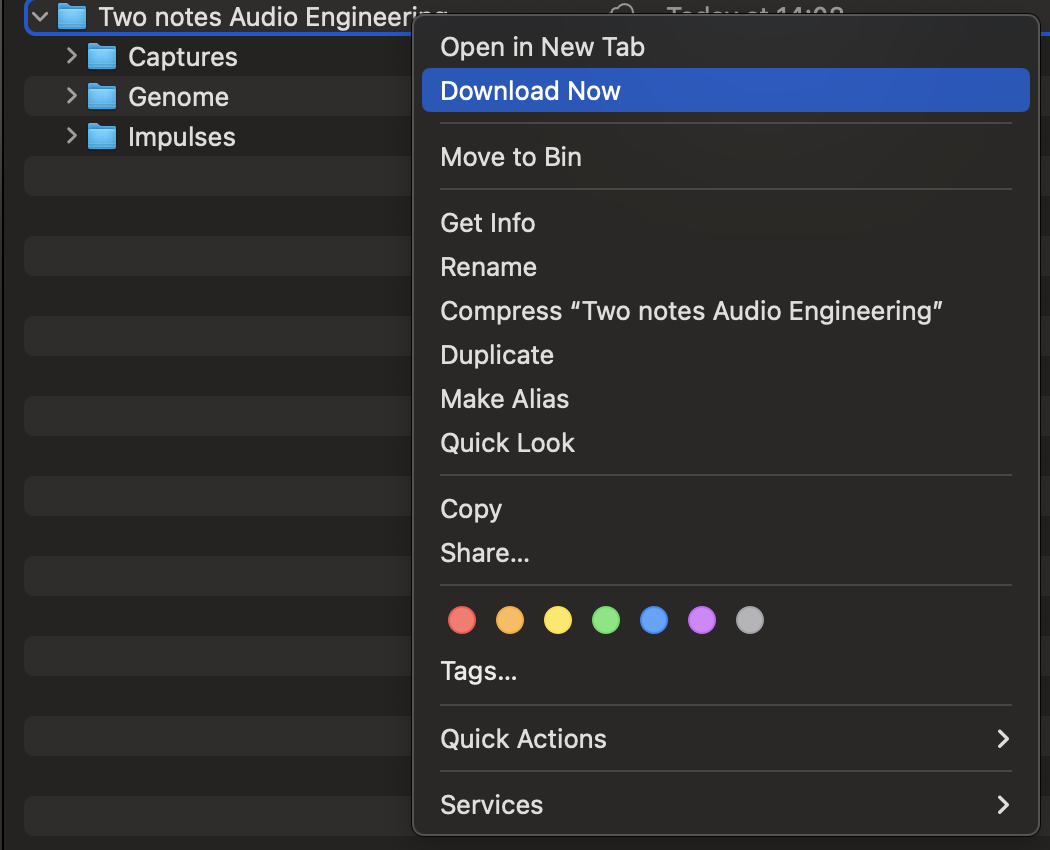Choose Rename in the context menu
Image resolution: width=1050 pixels, height=850 pixels.
[x=726, y=267]
